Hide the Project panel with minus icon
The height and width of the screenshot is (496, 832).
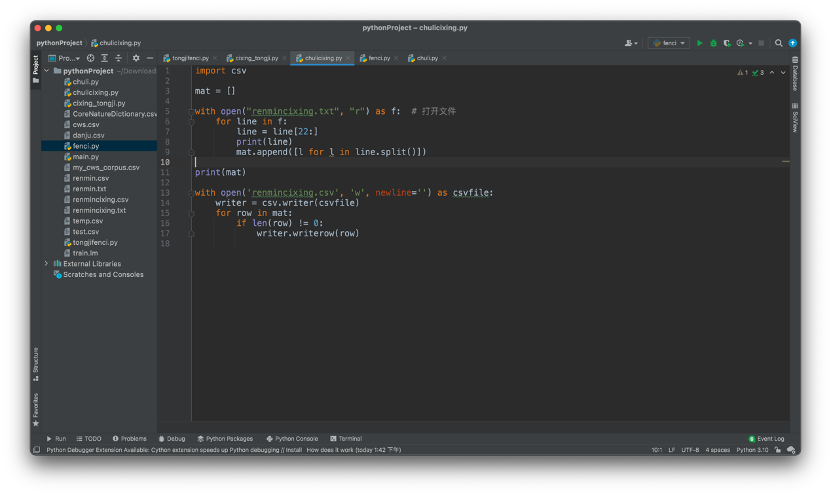(x=150, y=58)
